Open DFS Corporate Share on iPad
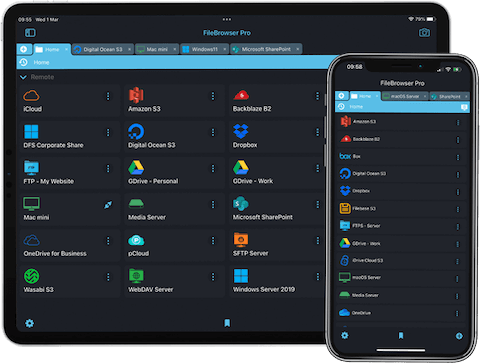 [70, 137]
